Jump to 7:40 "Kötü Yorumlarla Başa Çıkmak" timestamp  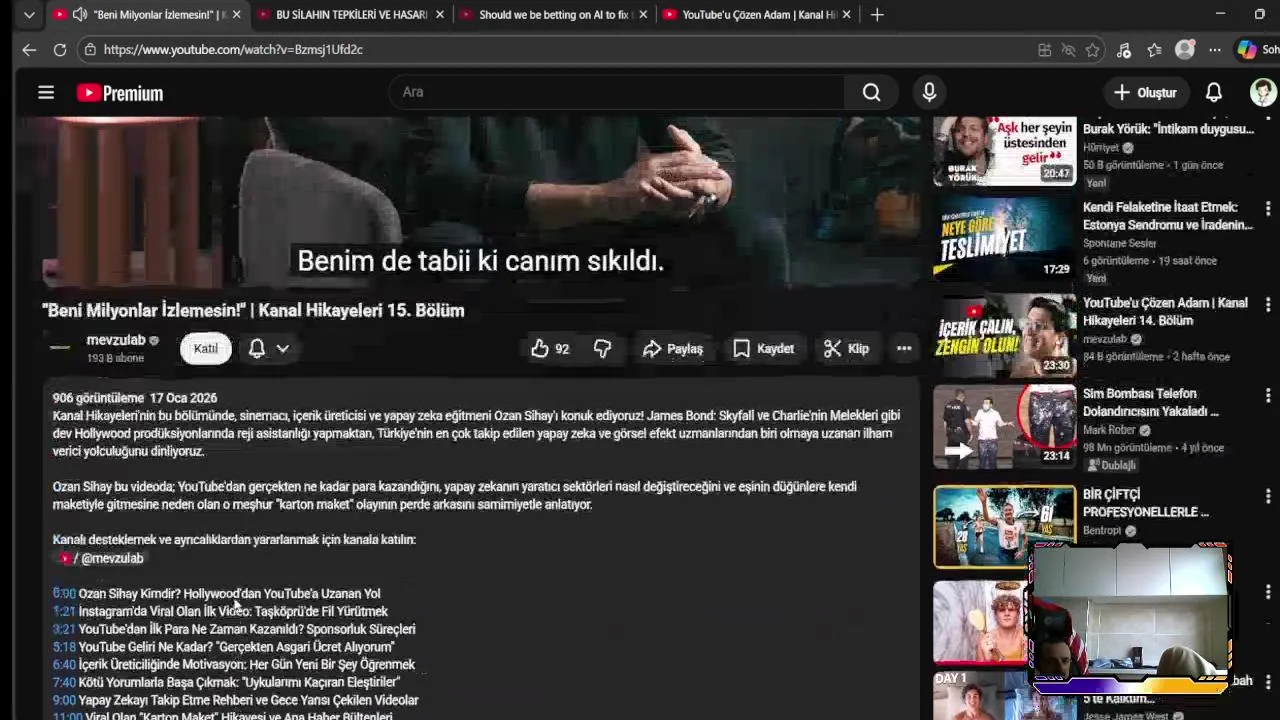click(64, 682)
